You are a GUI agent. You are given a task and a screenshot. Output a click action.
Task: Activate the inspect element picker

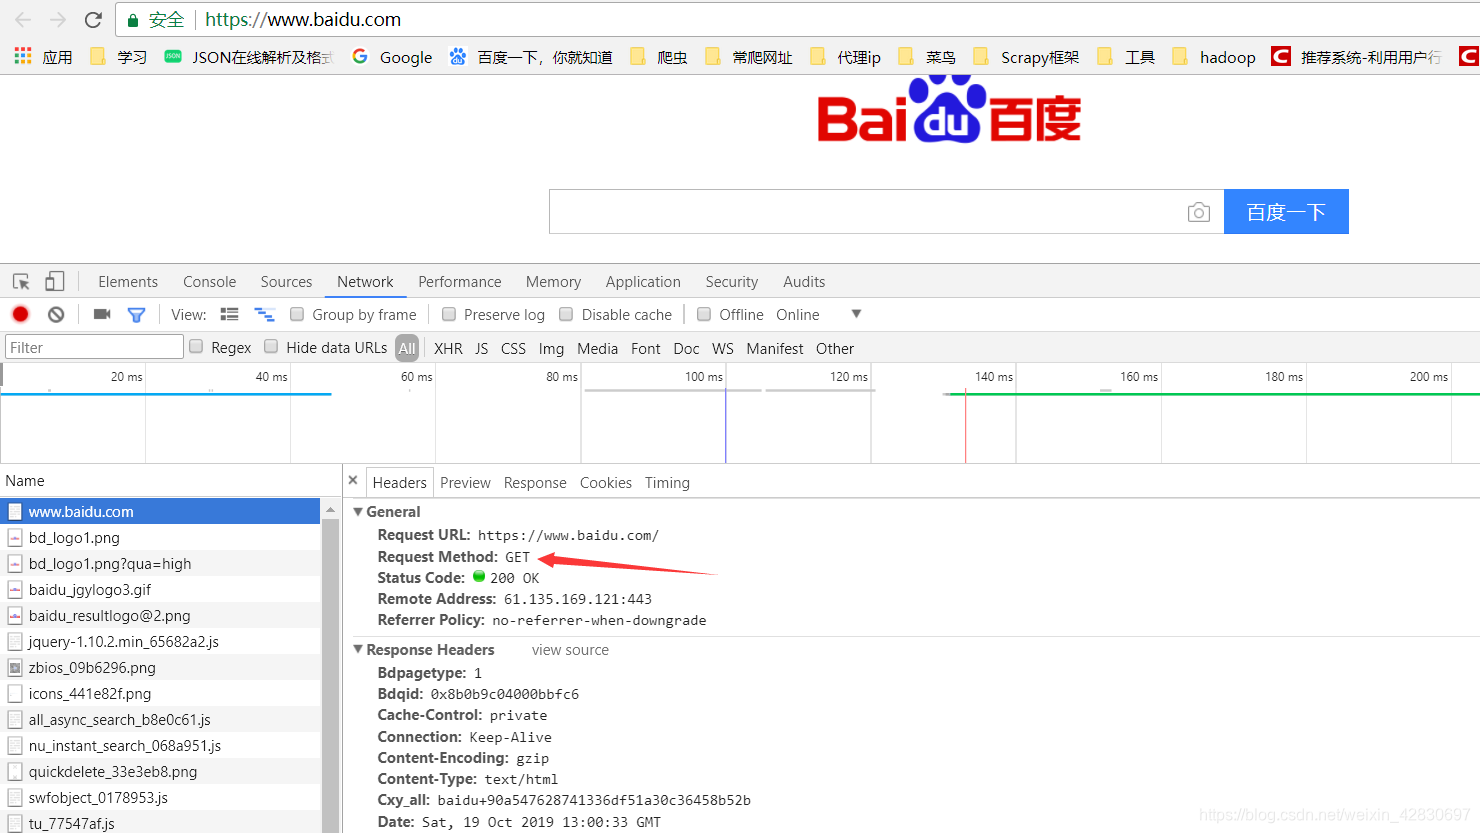pyautogui.click(x=21, y=282)
